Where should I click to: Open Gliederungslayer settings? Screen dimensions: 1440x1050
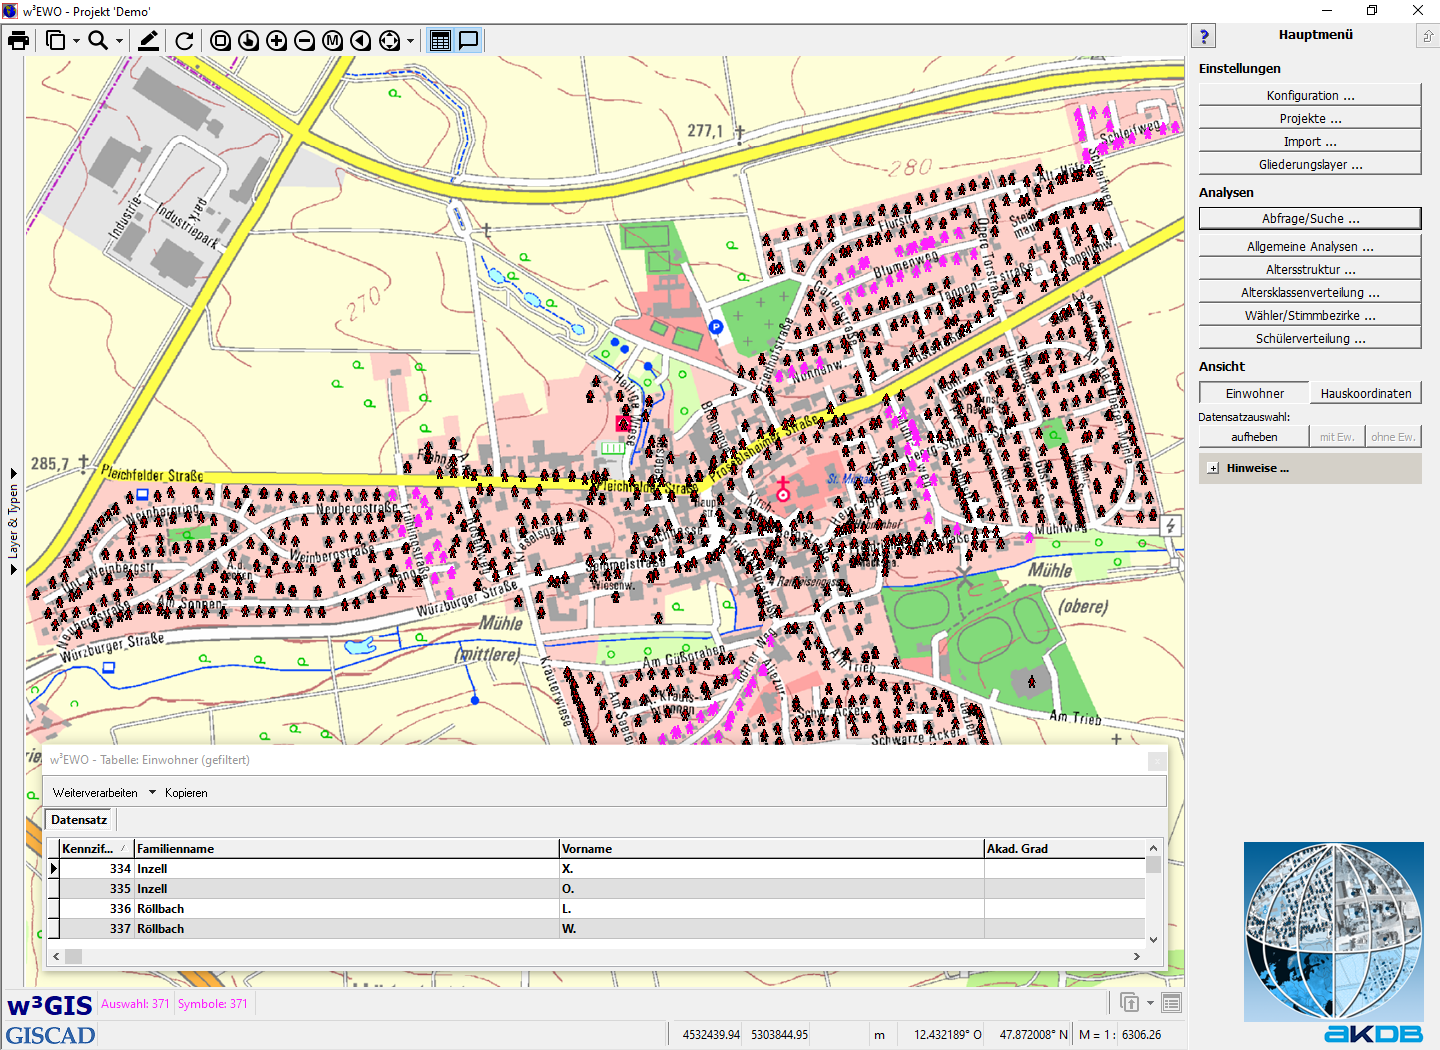[1310, 164]
